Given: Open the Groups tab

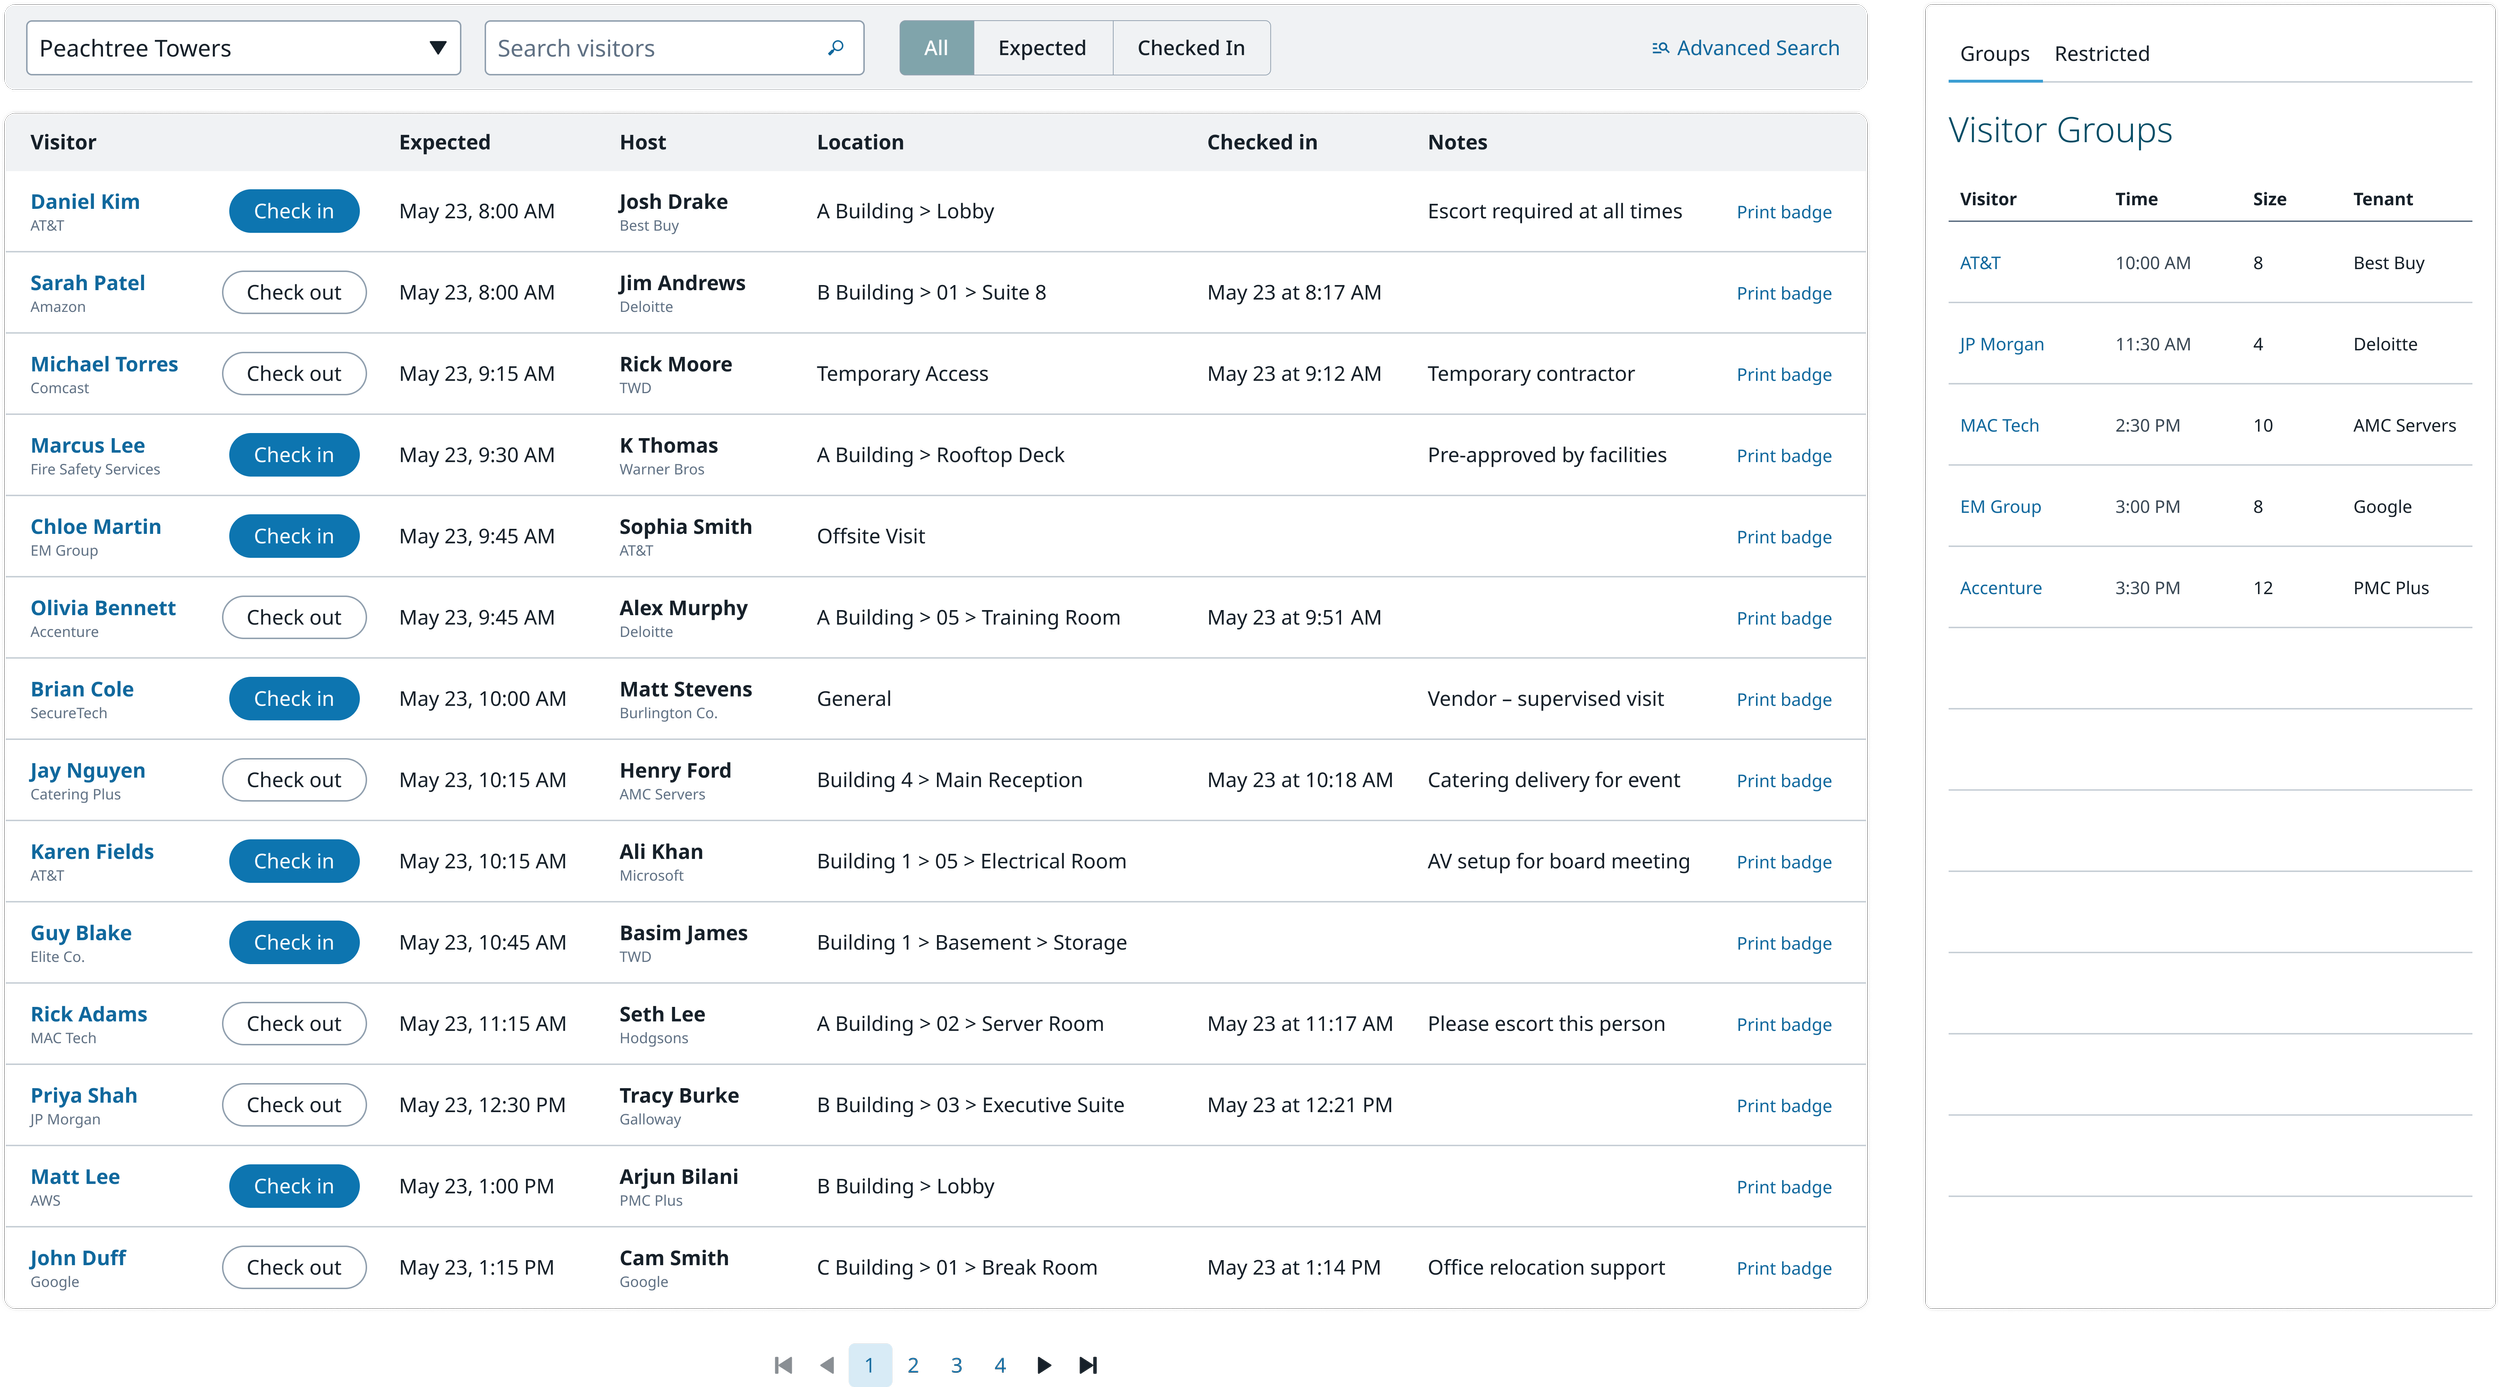Looking at the screenshot, I should tap(1994, 54).
